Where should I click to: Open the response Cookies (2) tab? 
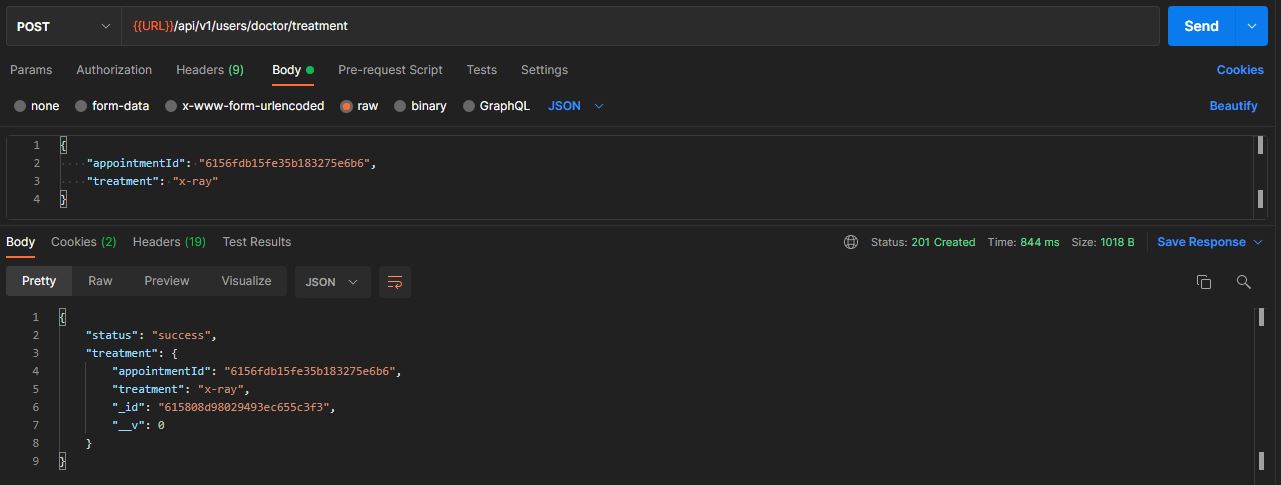point(84,242)
